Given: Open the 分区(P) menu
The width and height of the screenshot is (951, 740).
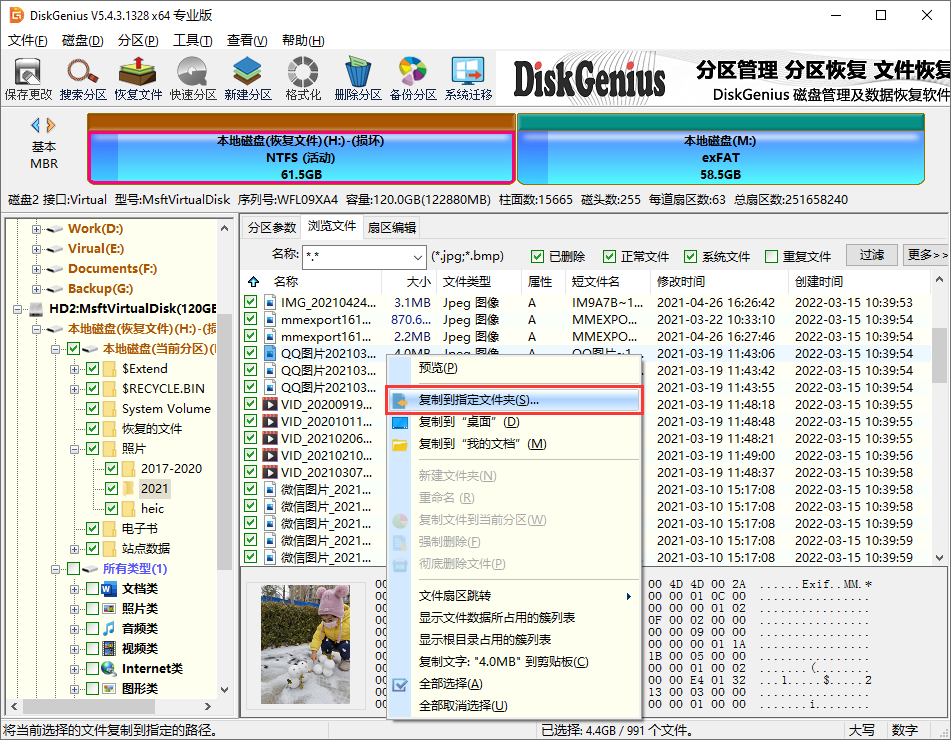Looking at the screenshot, I should [x=138, y=41].
